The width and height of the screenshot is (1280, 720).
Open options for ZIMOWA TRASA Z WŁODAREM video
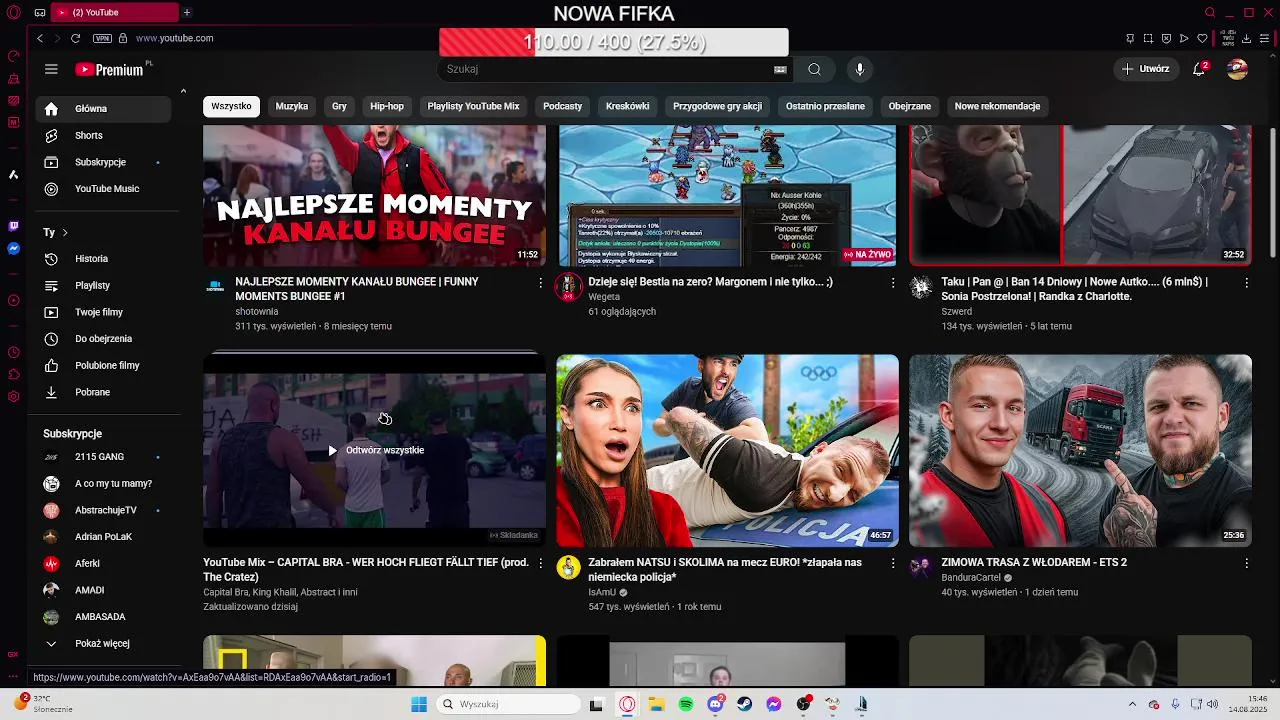1246,563
